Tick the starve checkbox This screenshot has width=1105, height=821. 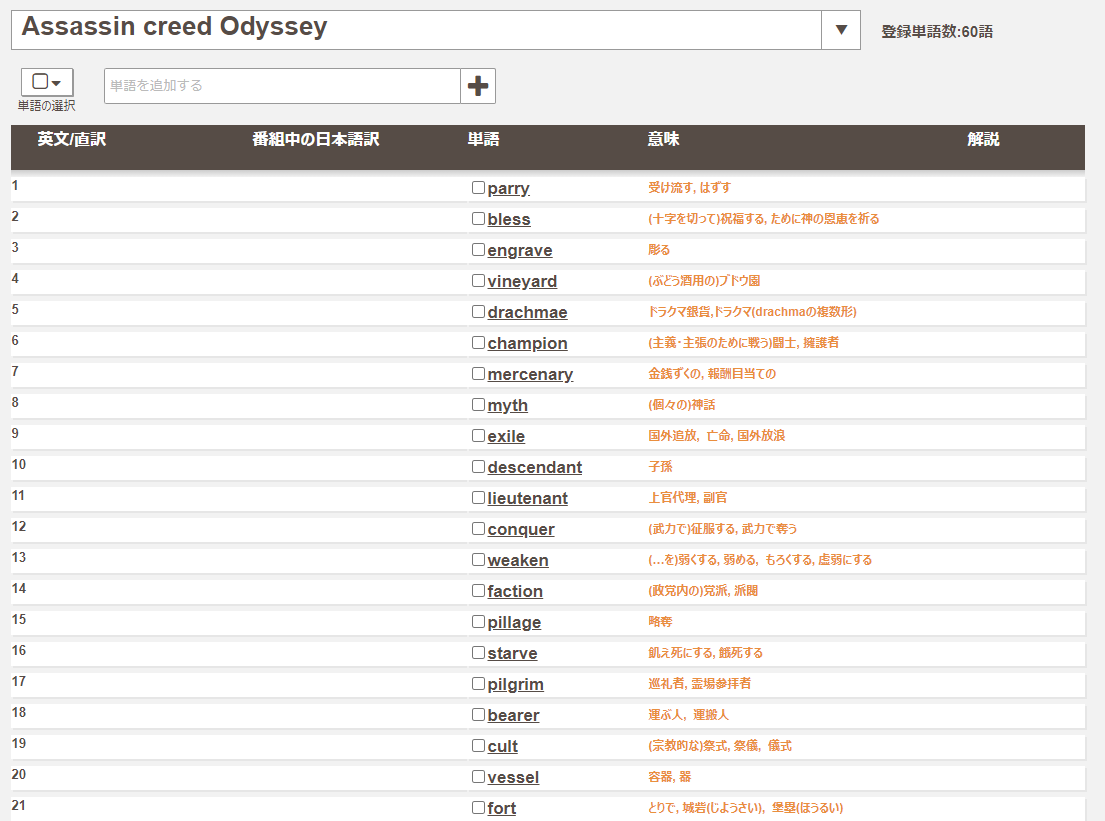pos(479,653)
